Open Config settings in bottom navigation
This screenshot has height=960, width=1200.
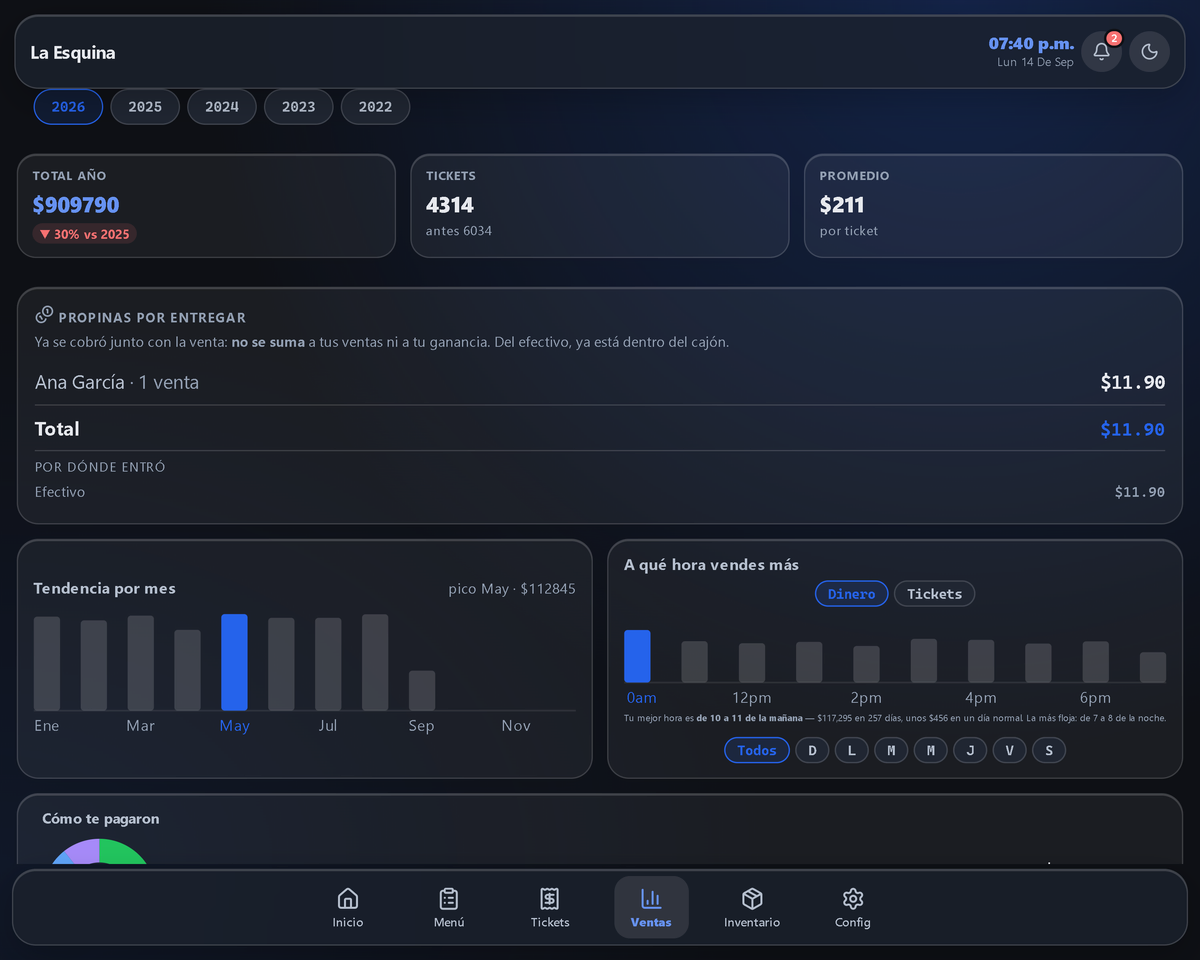(x=853, y=908)
